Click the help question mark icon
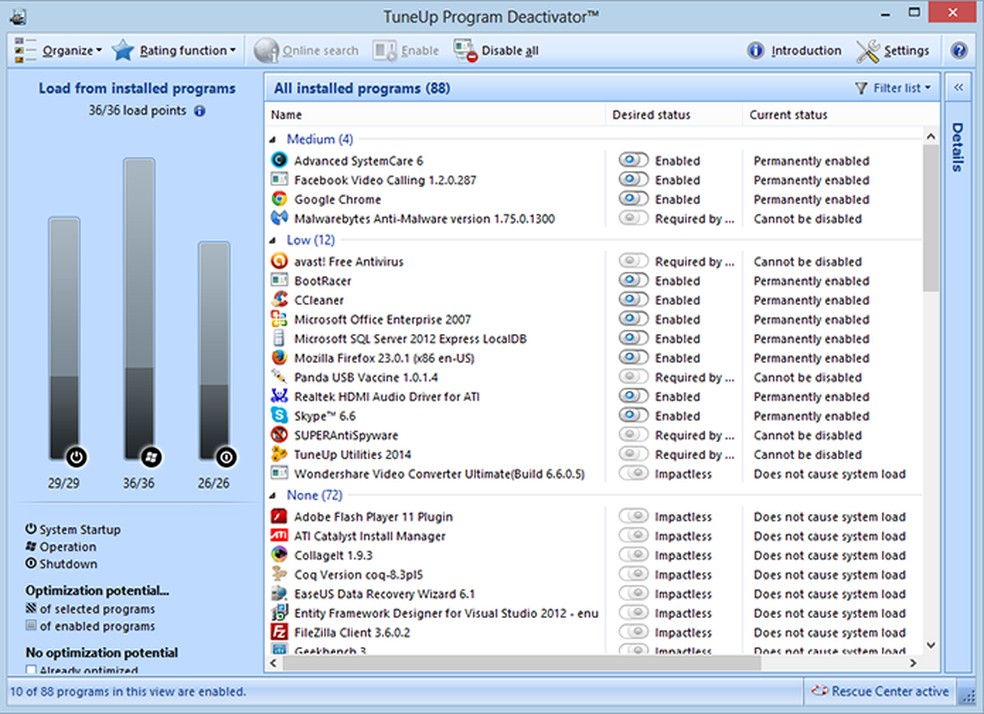This screenshot has height=714, width=984. pos(959,51)
